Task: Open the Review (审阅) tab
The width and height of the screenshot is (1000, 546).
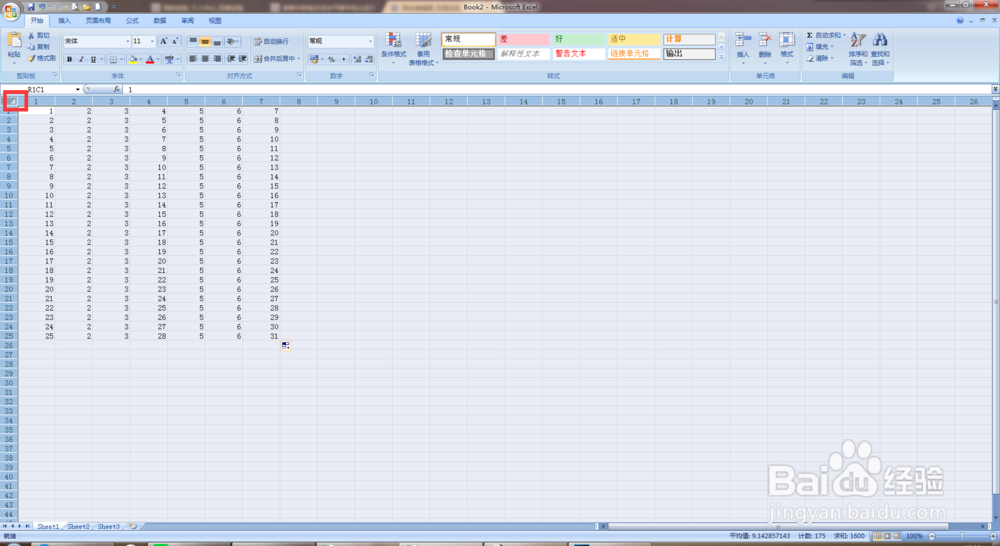Action: (x=187, y=20)
